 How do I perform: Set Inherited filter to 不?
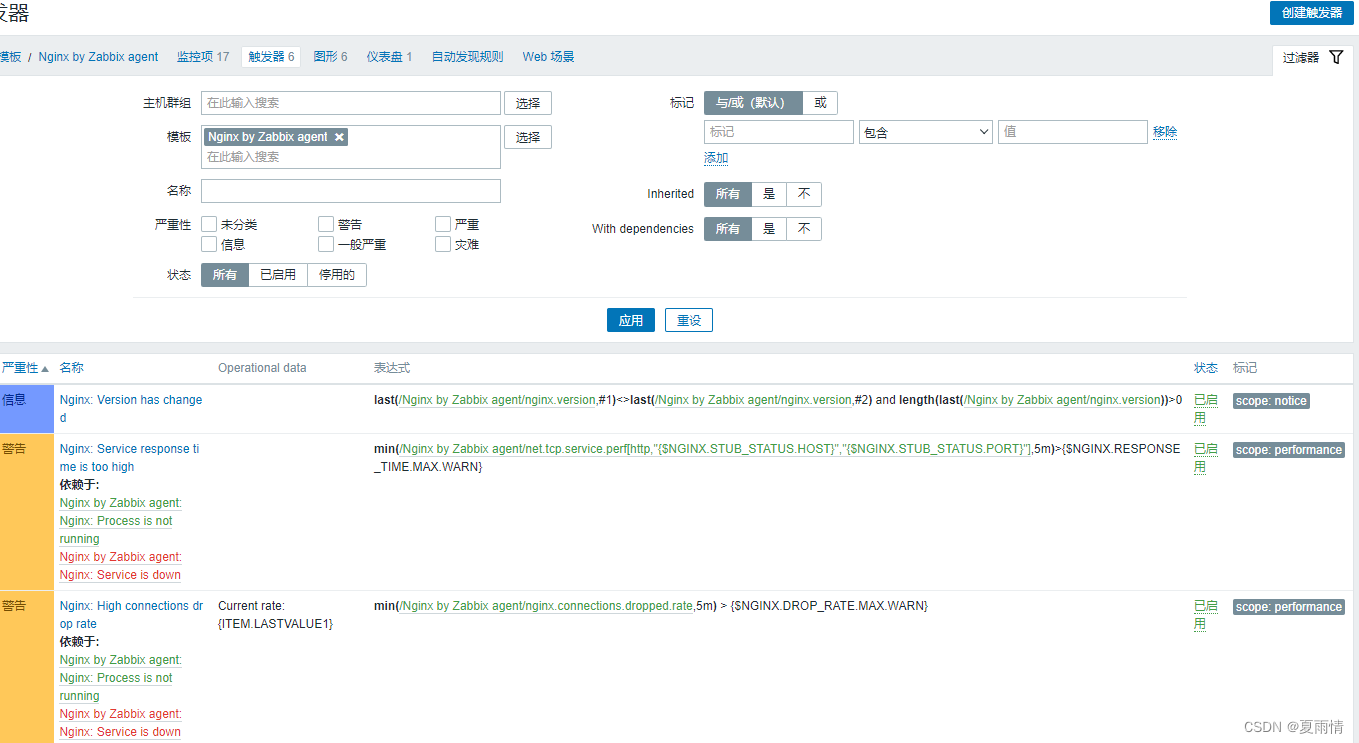click(x=804, y=194)
